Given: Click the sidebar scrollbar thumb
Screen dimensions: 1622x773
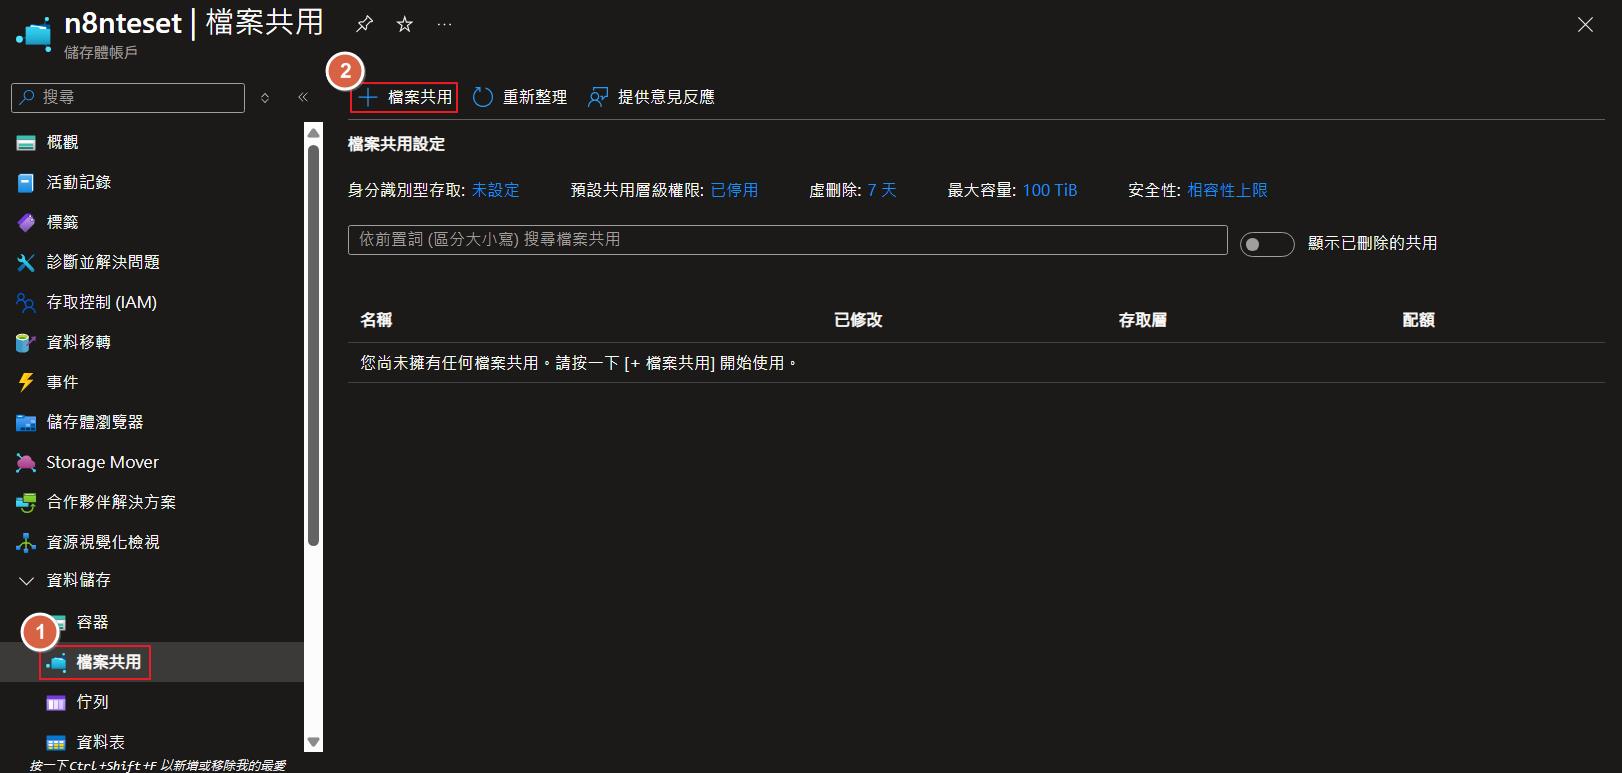Looking at the screenshot, I should 314,345.
